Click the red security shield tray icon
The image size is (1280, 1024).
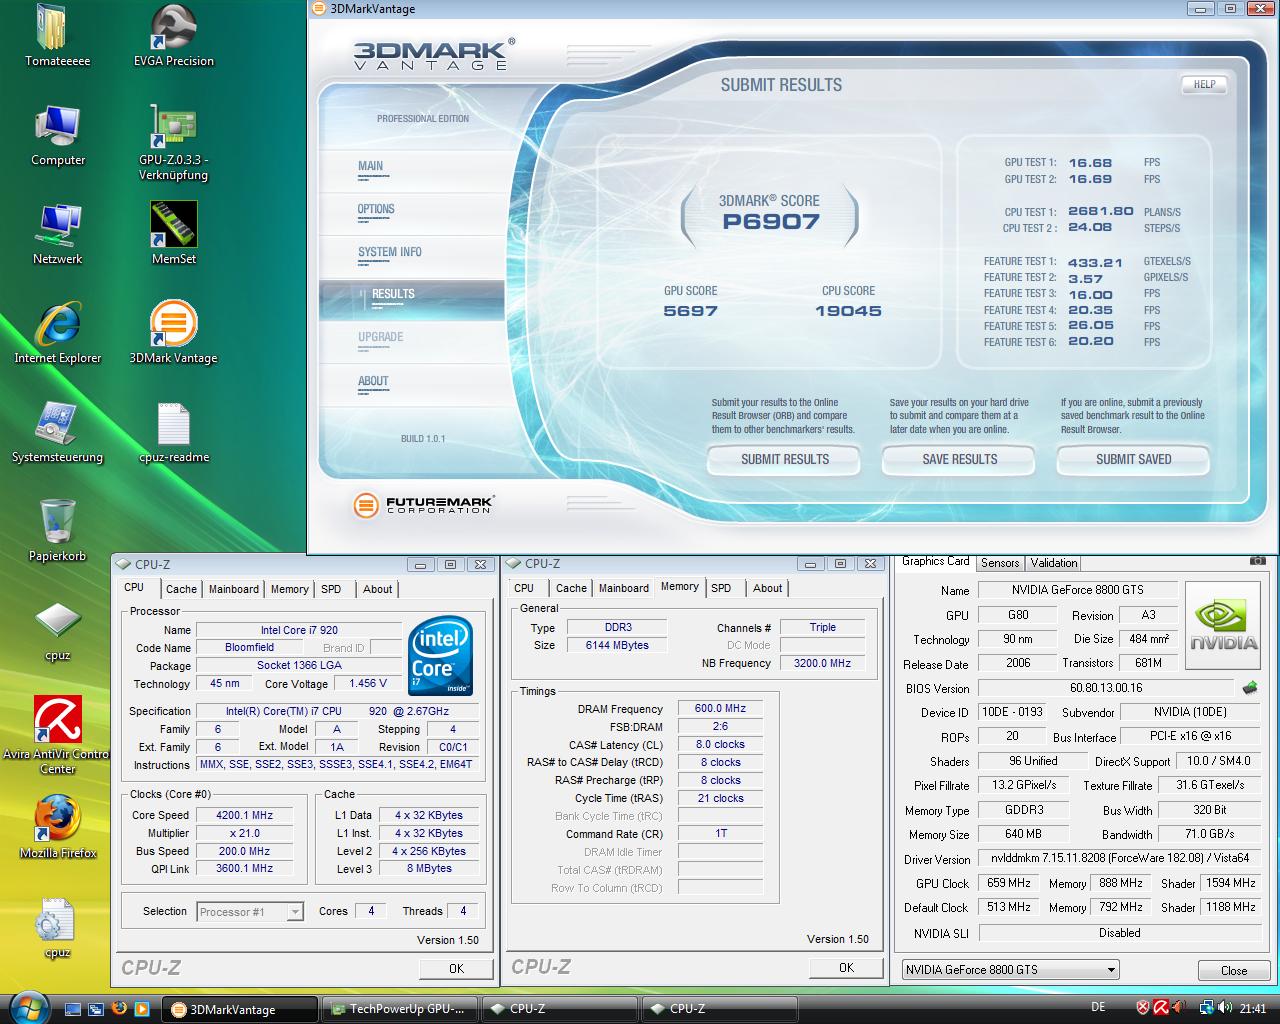pos(1143,1008)
